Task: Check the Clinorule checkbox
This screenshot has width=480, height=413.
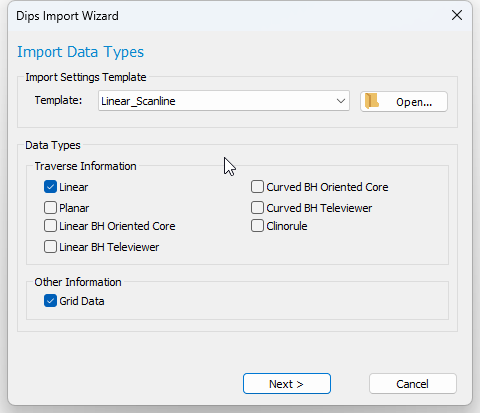Action: pos(257,226)
